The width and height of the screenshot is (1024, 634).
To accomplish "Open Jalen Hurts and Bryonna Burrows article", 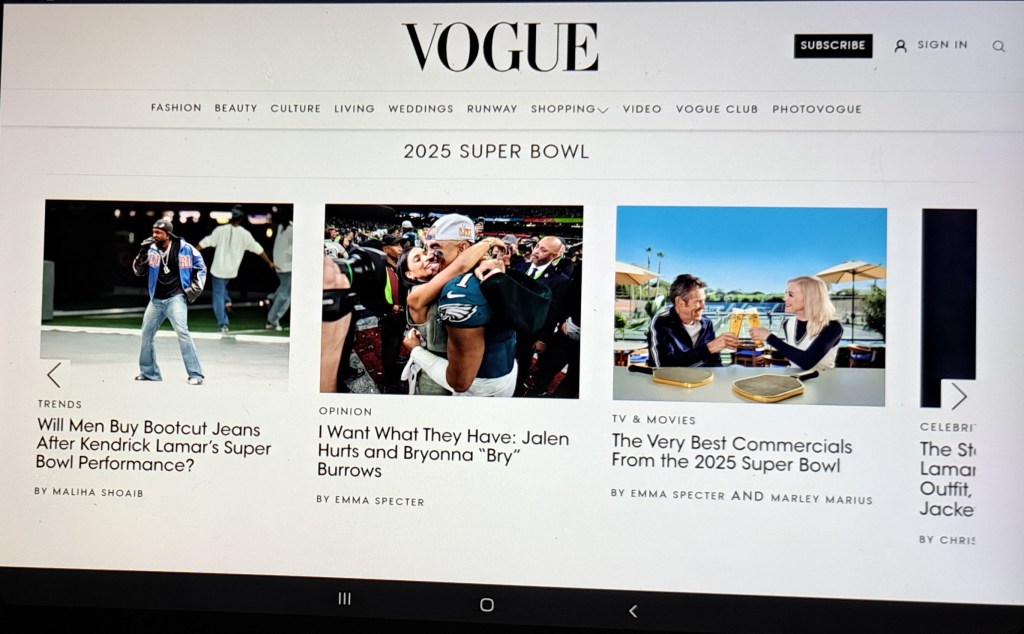I will (x=443, y=451).
